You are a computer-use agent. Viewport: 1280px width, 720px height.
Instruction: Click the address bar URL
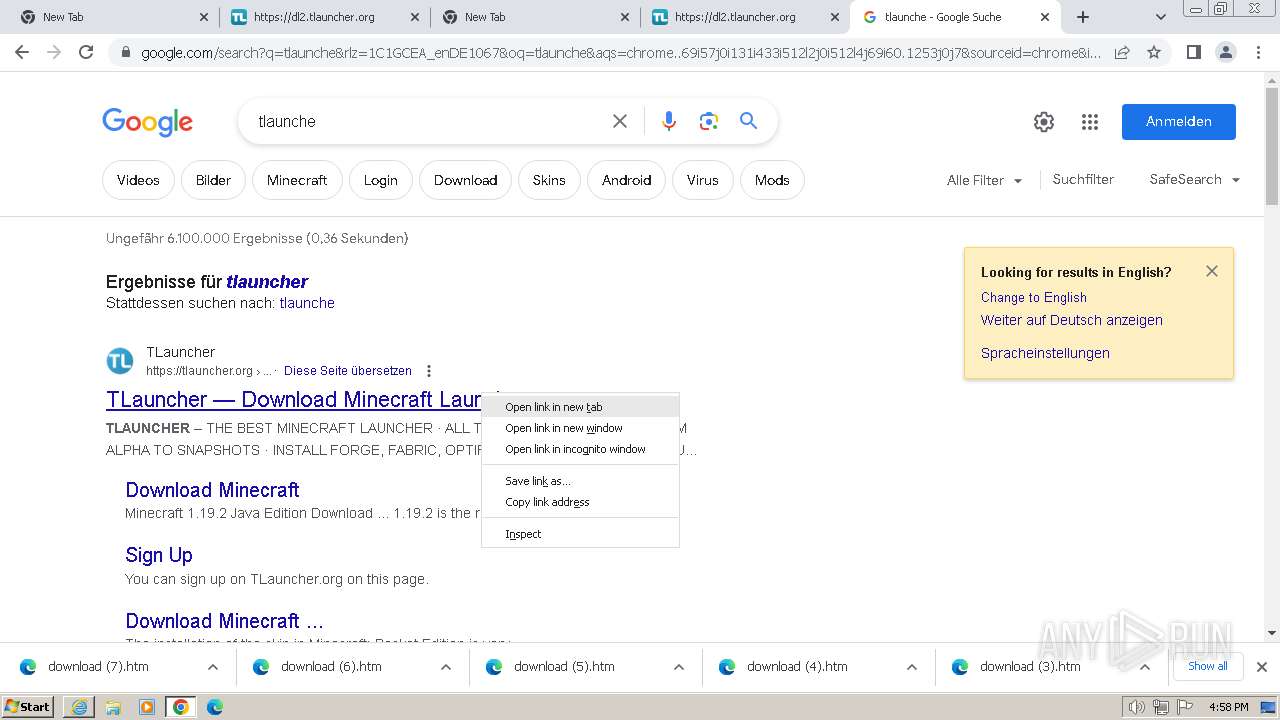[620, 53]
